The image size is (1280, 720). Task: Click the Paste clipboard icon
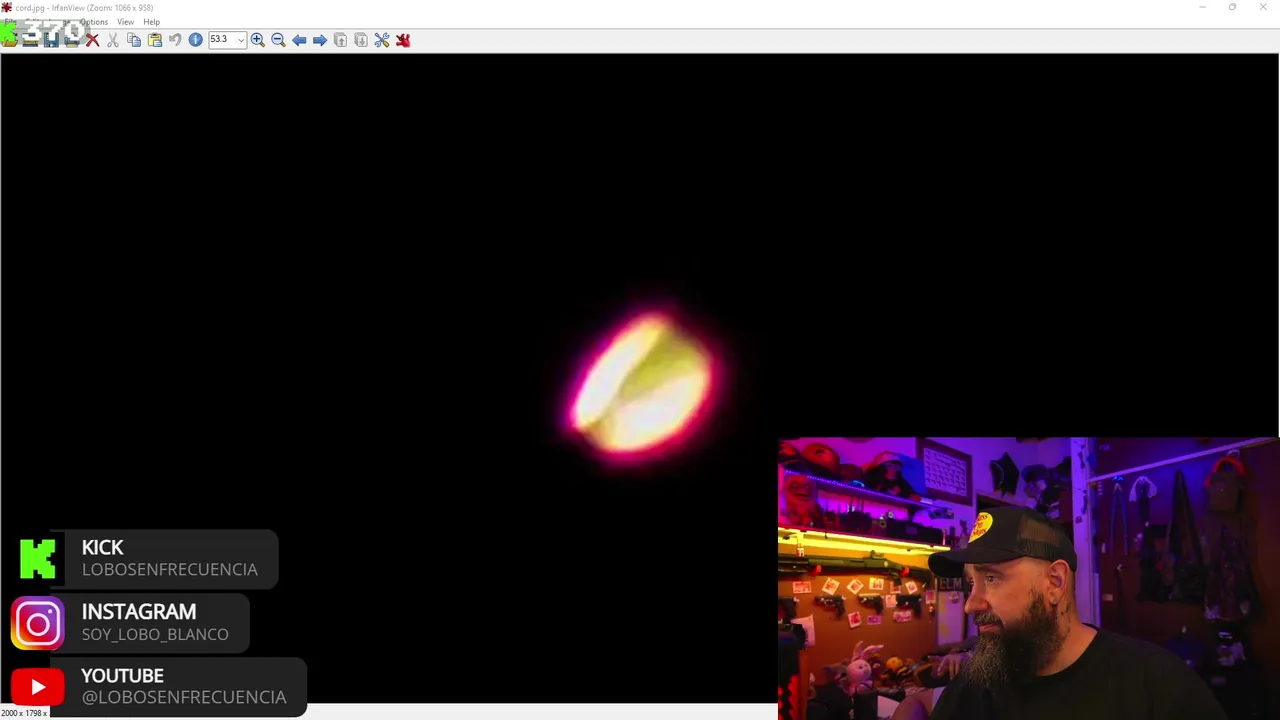point(155,40)
